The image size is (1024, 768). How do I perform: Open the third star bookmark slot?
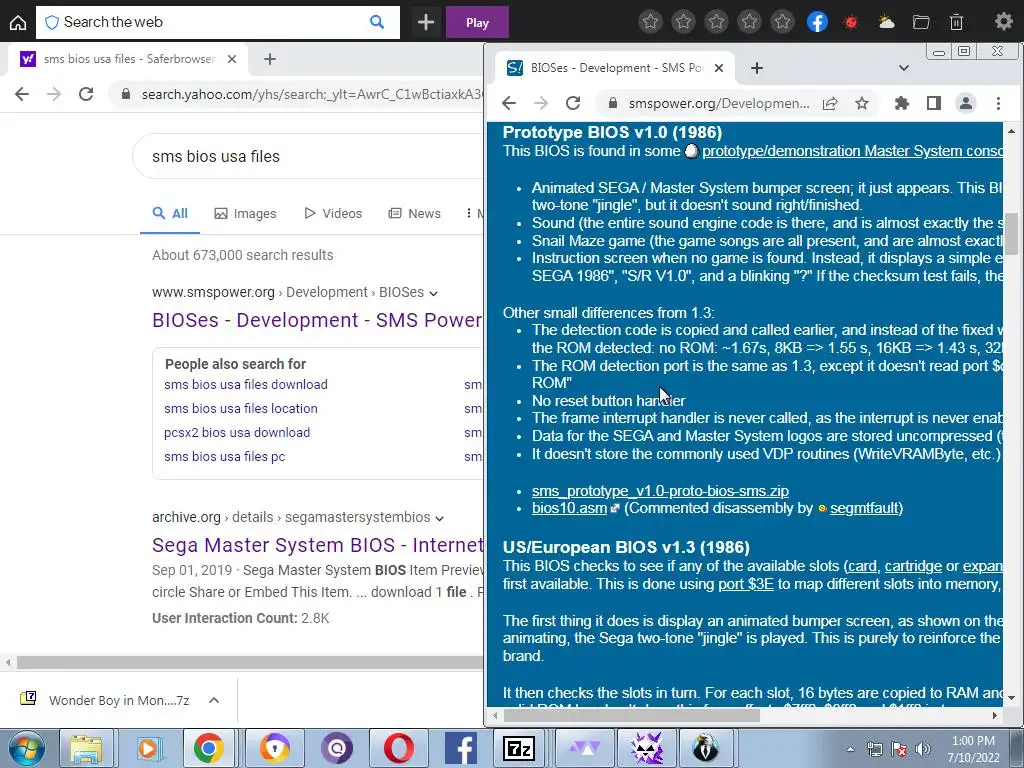[x=716, y=22]
